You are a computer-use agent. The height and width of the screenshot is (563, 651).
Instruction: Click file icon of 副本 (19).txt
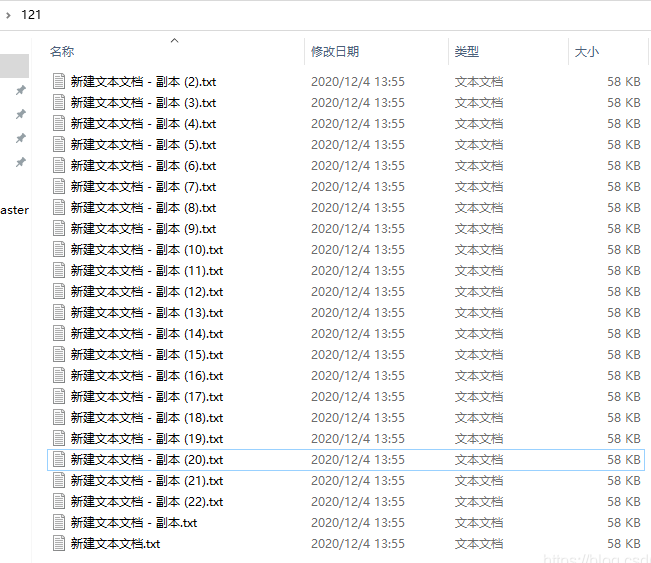[59, 438]
